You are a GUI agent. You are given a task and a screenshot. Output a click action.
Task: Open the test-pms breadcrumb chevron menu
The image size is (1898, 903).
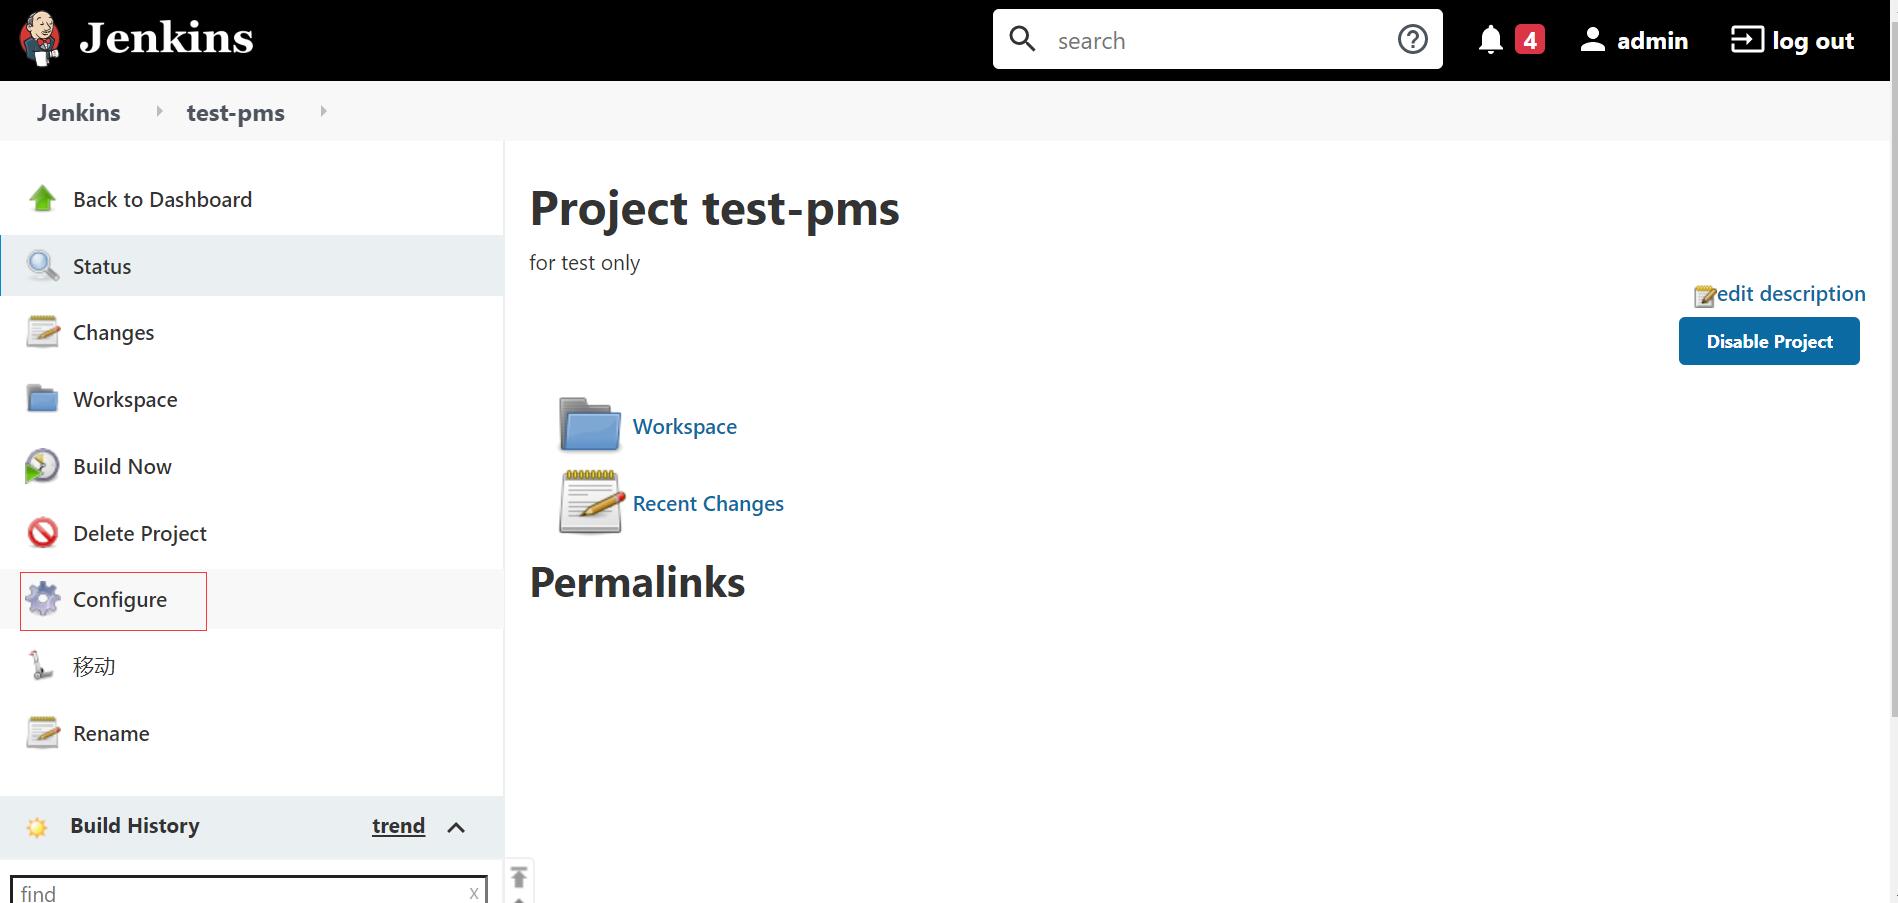(x=323, y=112)
